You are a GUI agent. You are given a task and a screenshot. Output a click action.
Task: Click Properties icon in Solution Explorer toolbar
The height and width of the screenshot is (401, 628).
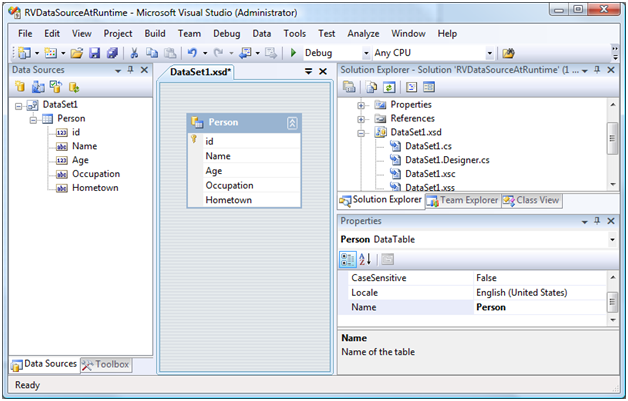349,87
